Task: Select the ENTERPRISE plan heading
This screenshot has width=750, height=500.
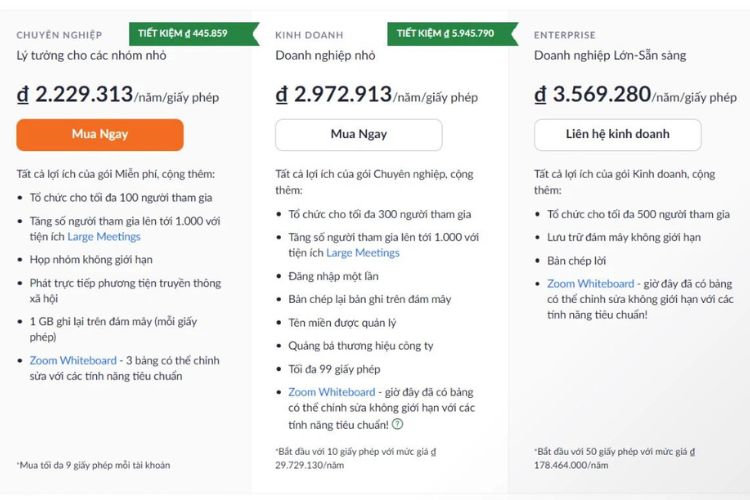Action: tap(565, 35)
